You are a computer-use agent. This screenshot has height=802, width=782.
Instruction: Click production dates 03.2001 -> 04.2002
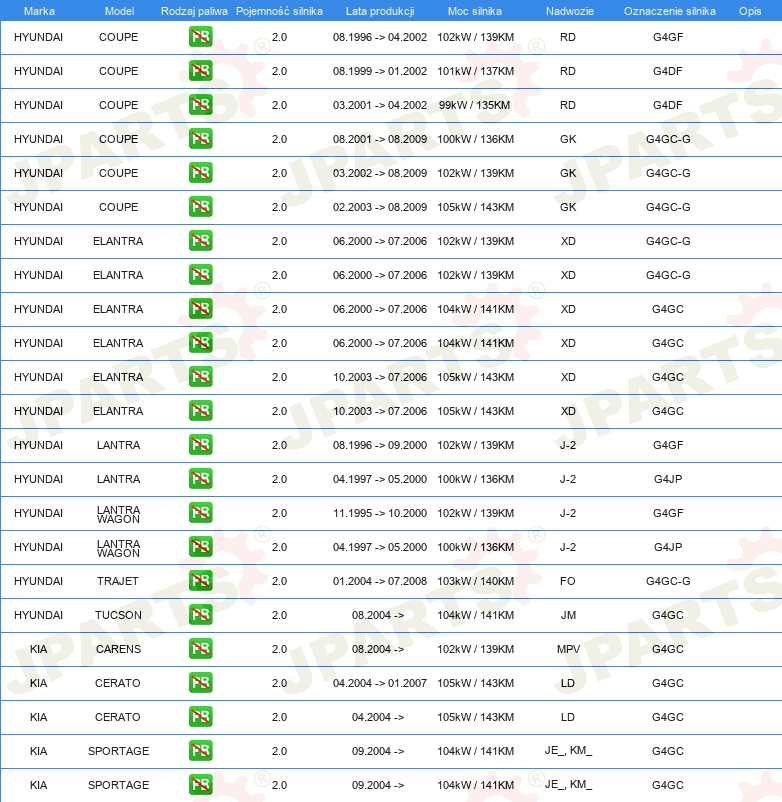pos(379,105)
